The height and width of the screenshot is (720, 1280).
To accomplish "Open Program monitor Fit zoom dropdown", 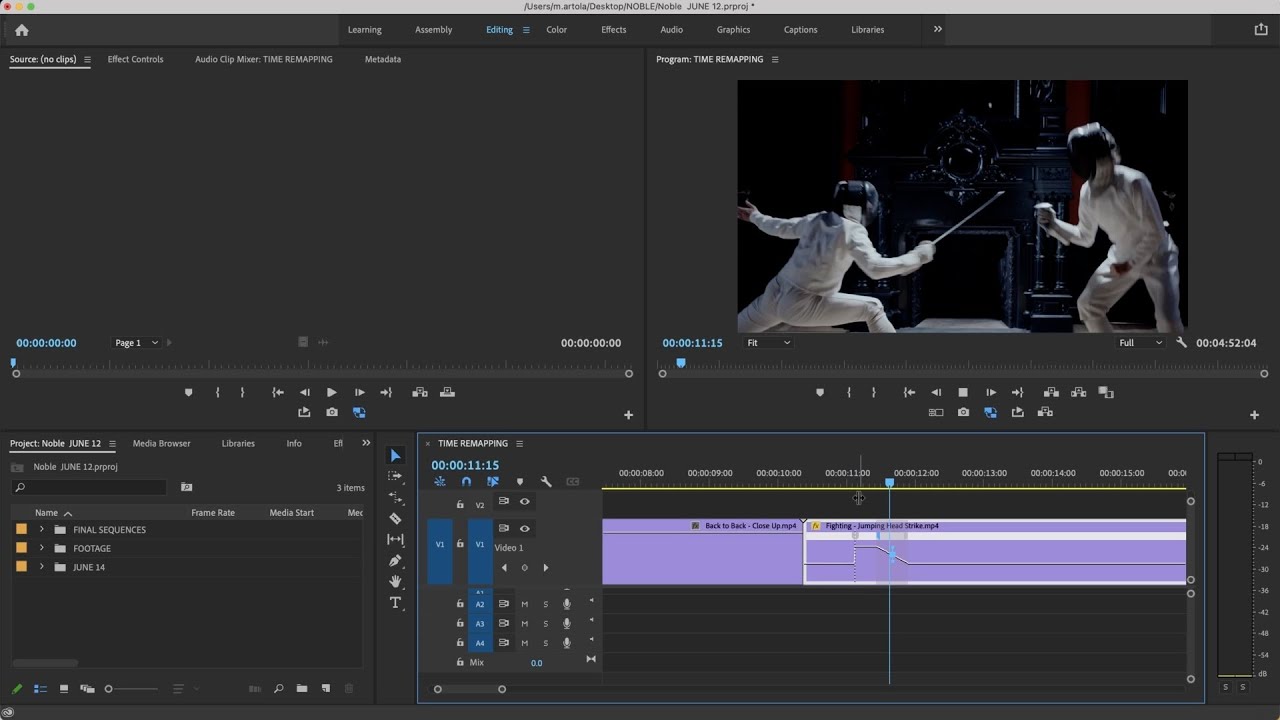I will (x=768, y=342).
